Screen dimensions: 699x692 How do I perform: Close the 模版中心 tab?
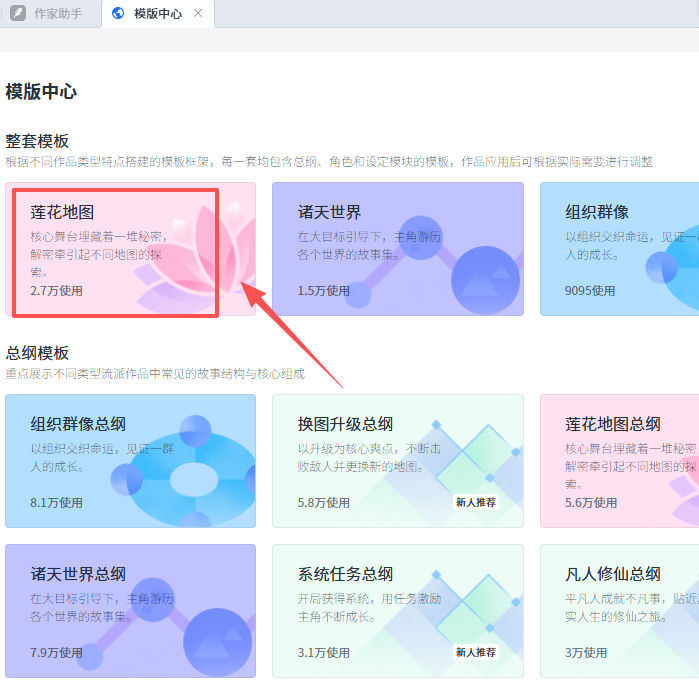[198, 14]
